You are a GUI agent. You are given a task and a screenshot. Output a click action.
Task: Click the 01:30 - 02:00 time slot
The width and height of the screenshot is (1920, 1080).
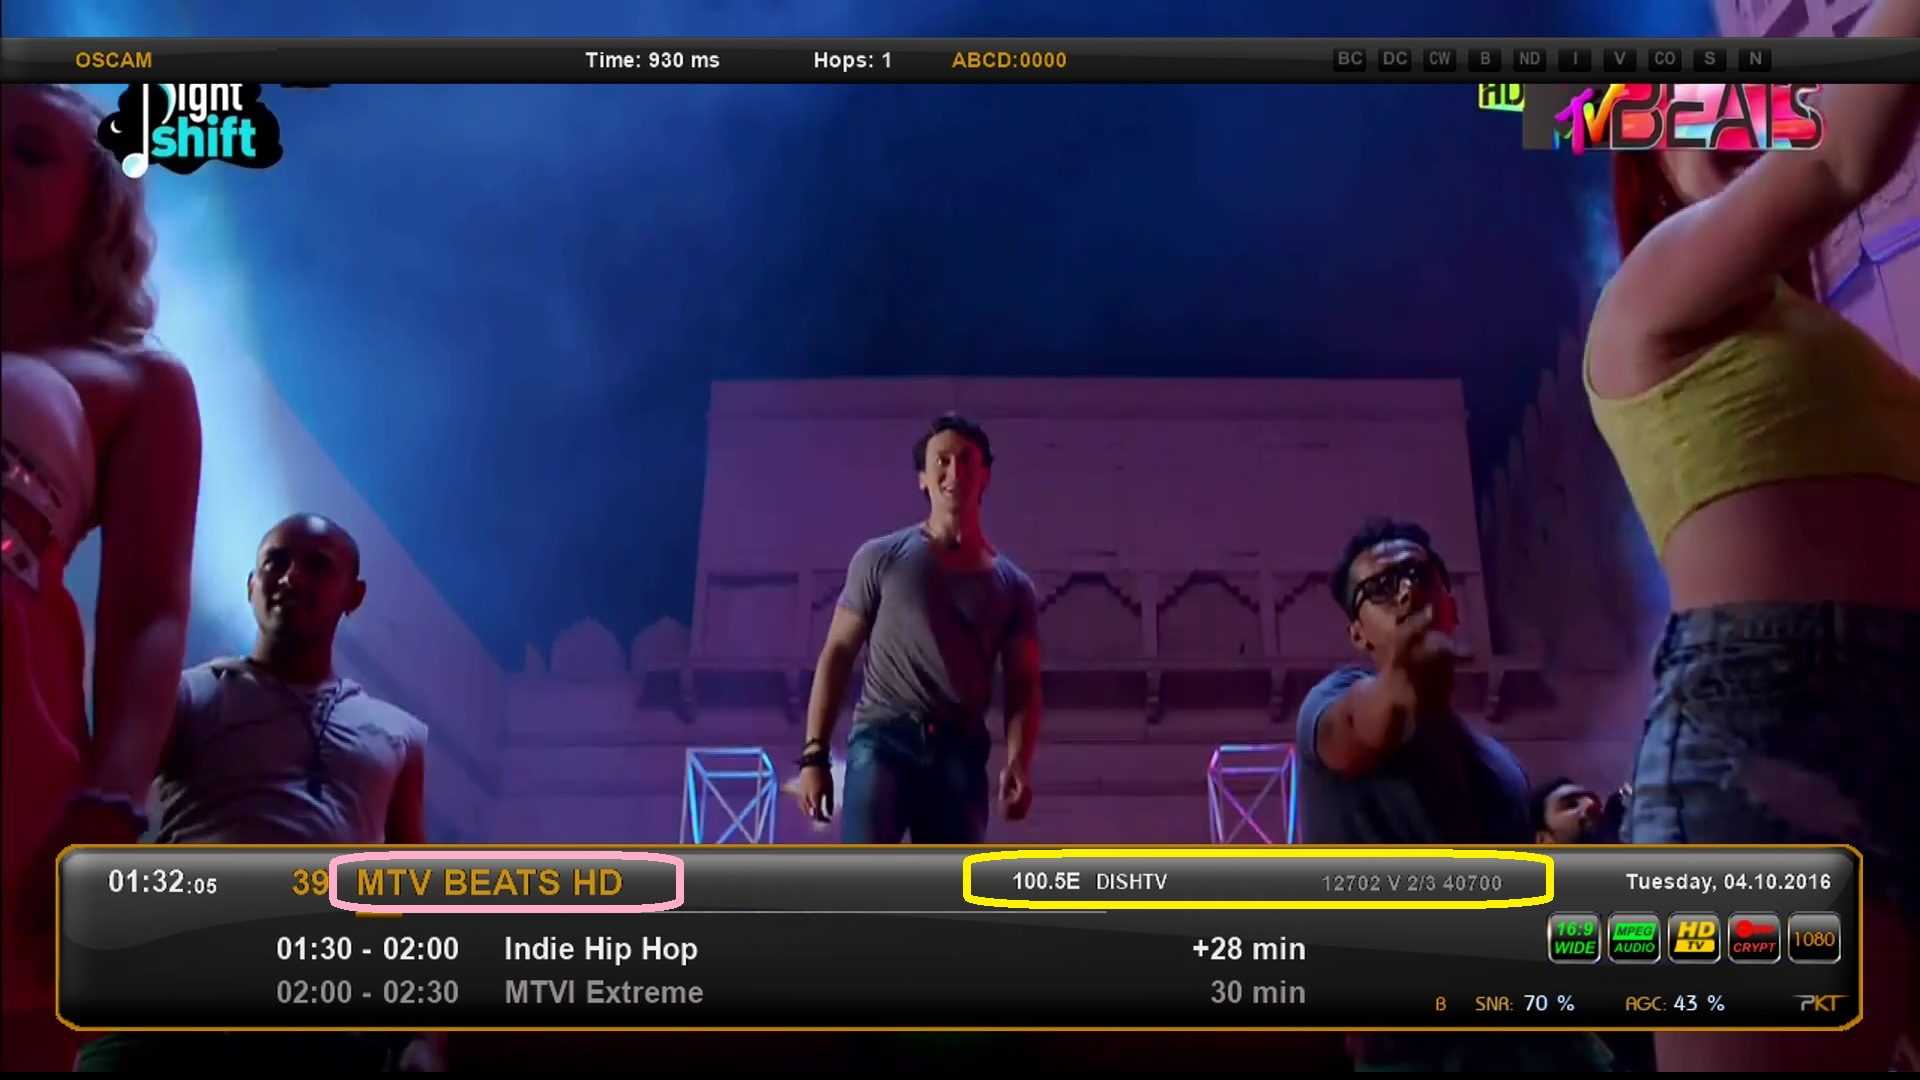[367, 948]
